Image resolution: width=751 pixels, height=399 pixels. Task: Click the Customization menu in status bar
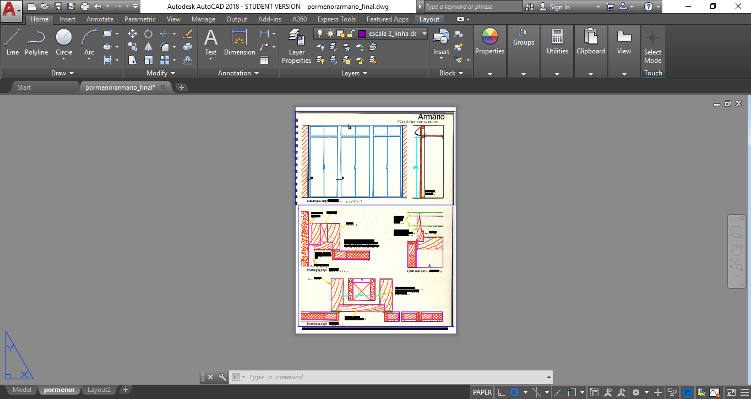(x=744, y=392)
